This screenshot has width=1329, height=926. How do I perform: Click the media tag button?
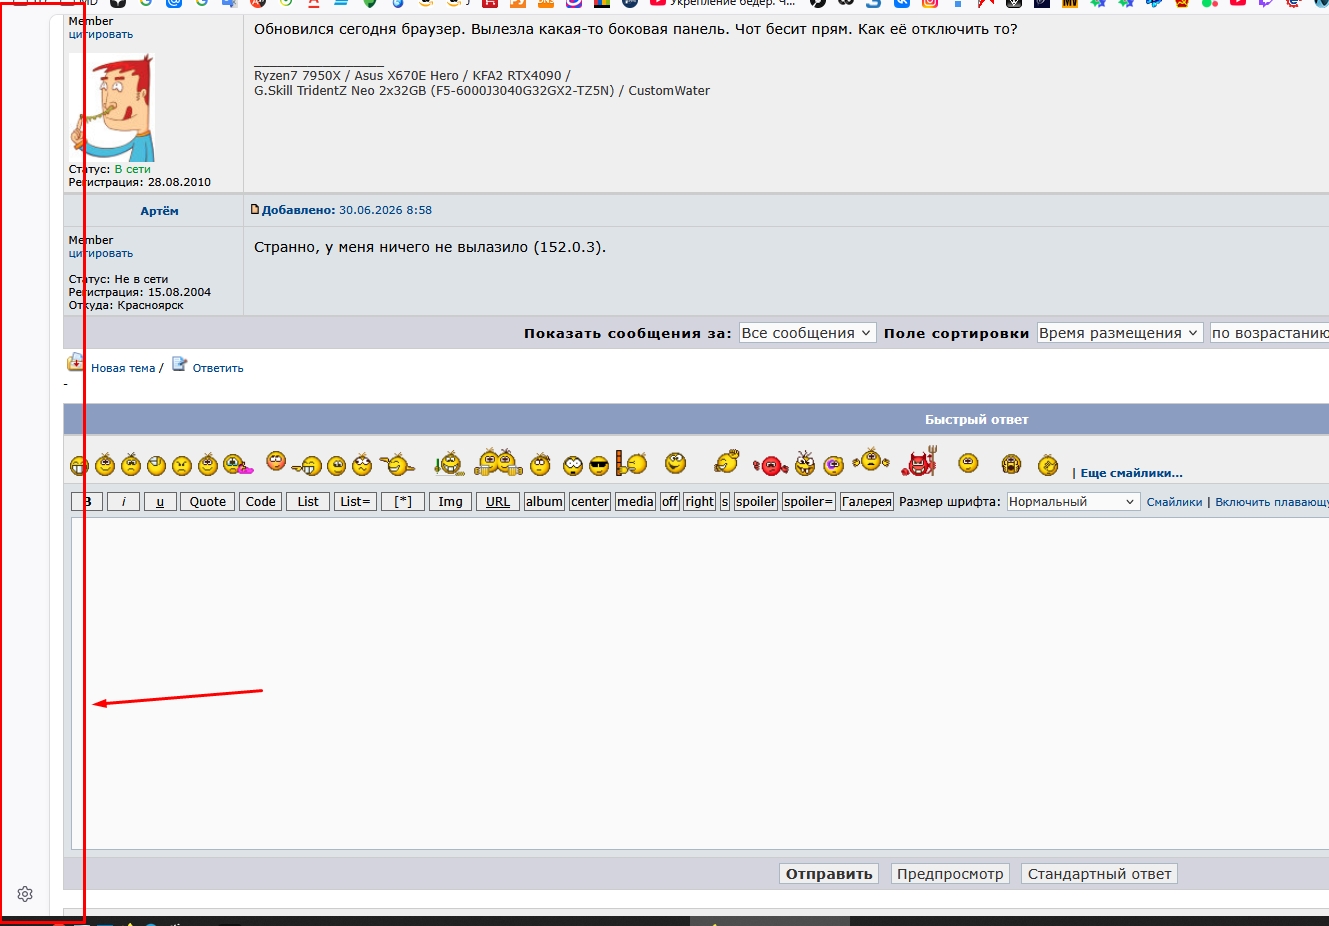pos(635,502)
